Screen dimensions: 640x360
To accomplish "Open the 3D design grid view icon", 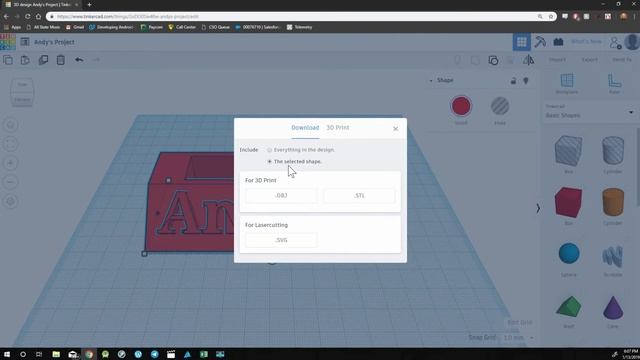I will 522,42.
